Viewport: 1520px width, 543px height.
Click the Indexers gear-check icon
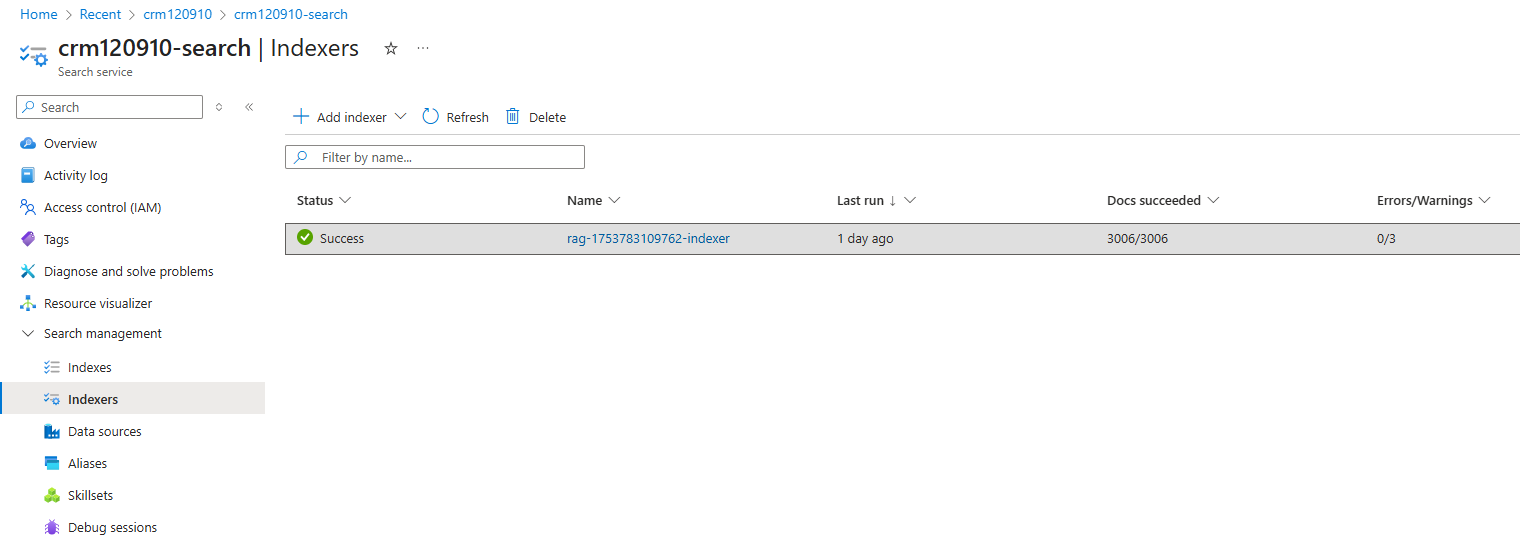52,399
